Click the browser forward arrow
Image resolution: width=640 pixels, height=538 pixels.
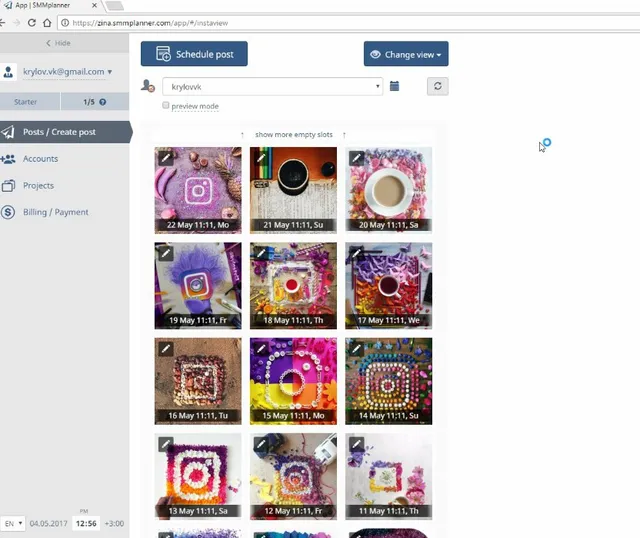coord(16,23)
